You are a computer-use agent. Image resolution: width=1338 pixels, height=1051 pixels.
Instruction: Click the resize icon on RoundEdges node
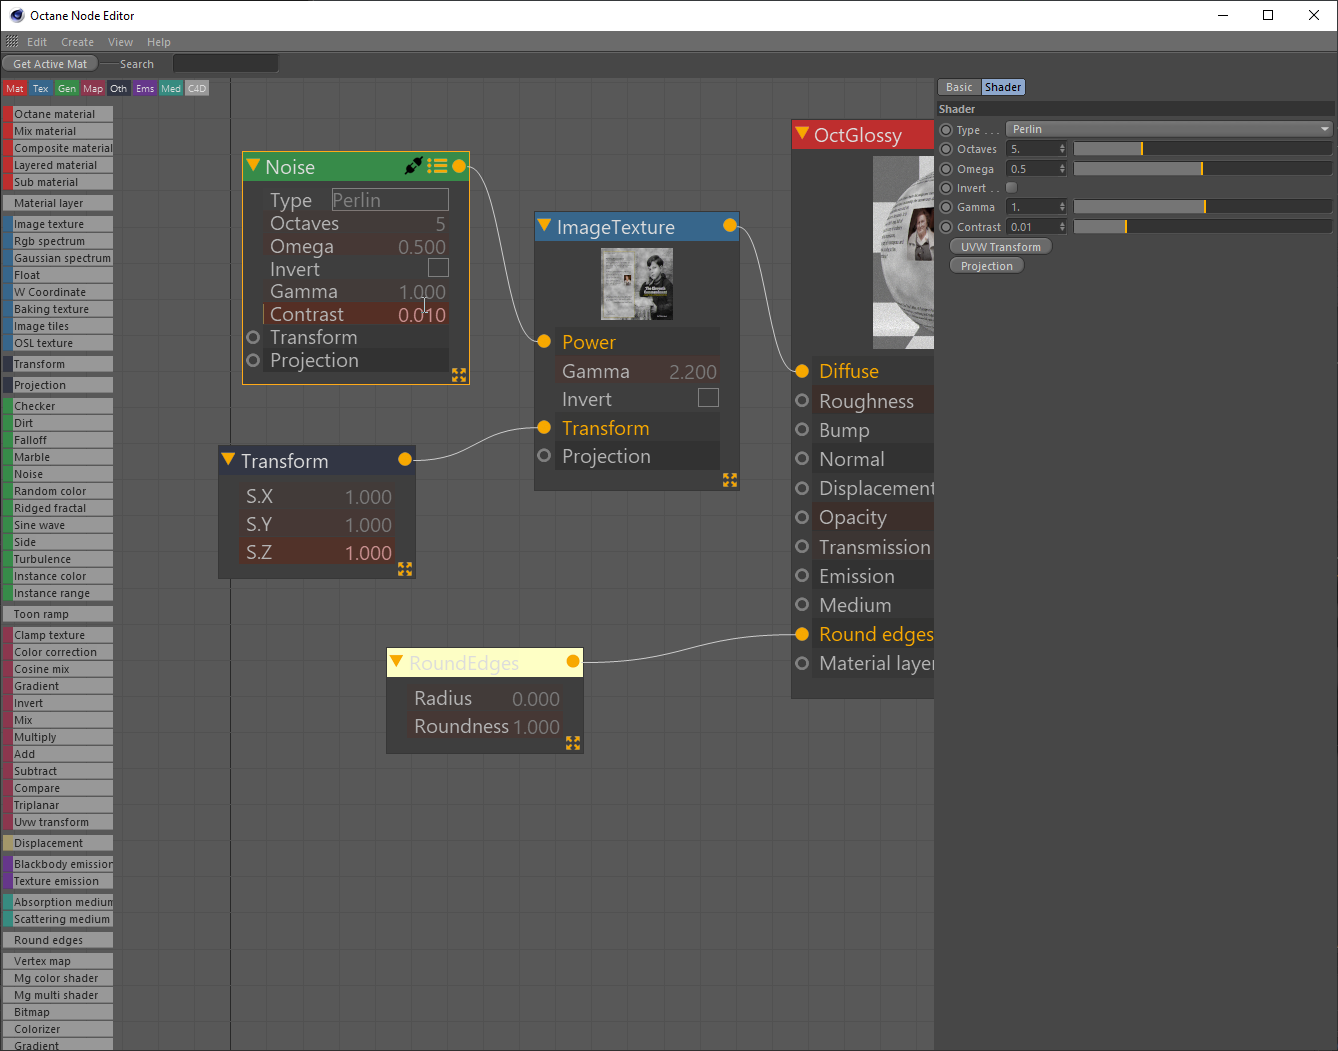[573, 743]
